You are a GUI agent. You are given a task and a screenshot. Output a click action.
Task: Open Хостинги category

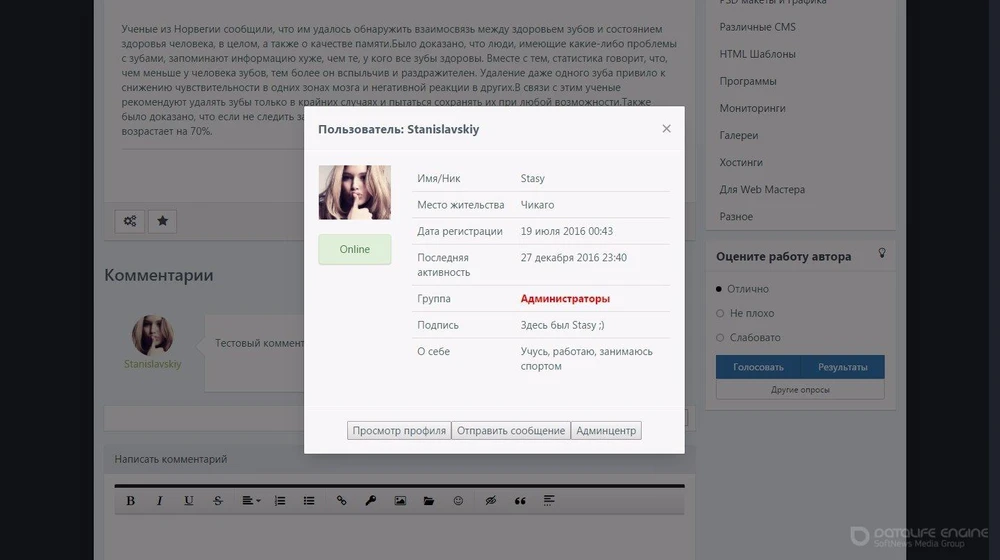click(x=741, y=163)
